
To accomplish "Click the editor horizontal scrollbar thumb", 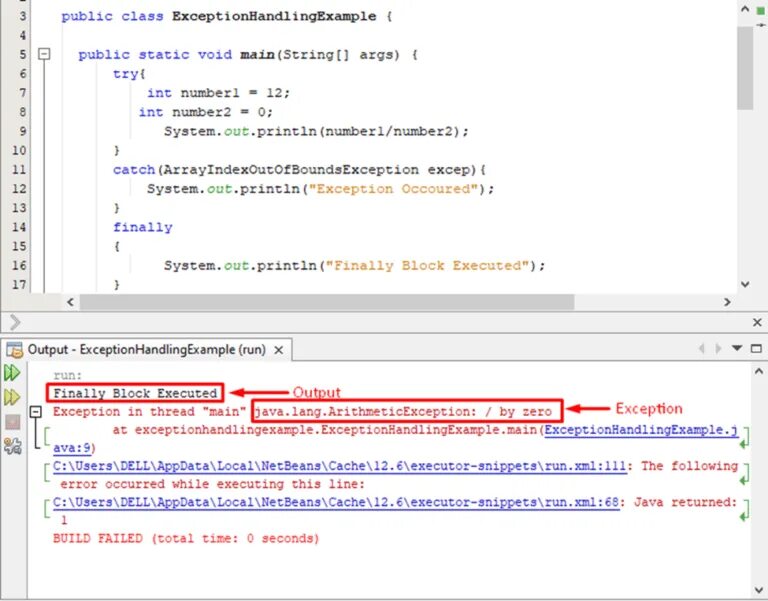I will [327, 302].
